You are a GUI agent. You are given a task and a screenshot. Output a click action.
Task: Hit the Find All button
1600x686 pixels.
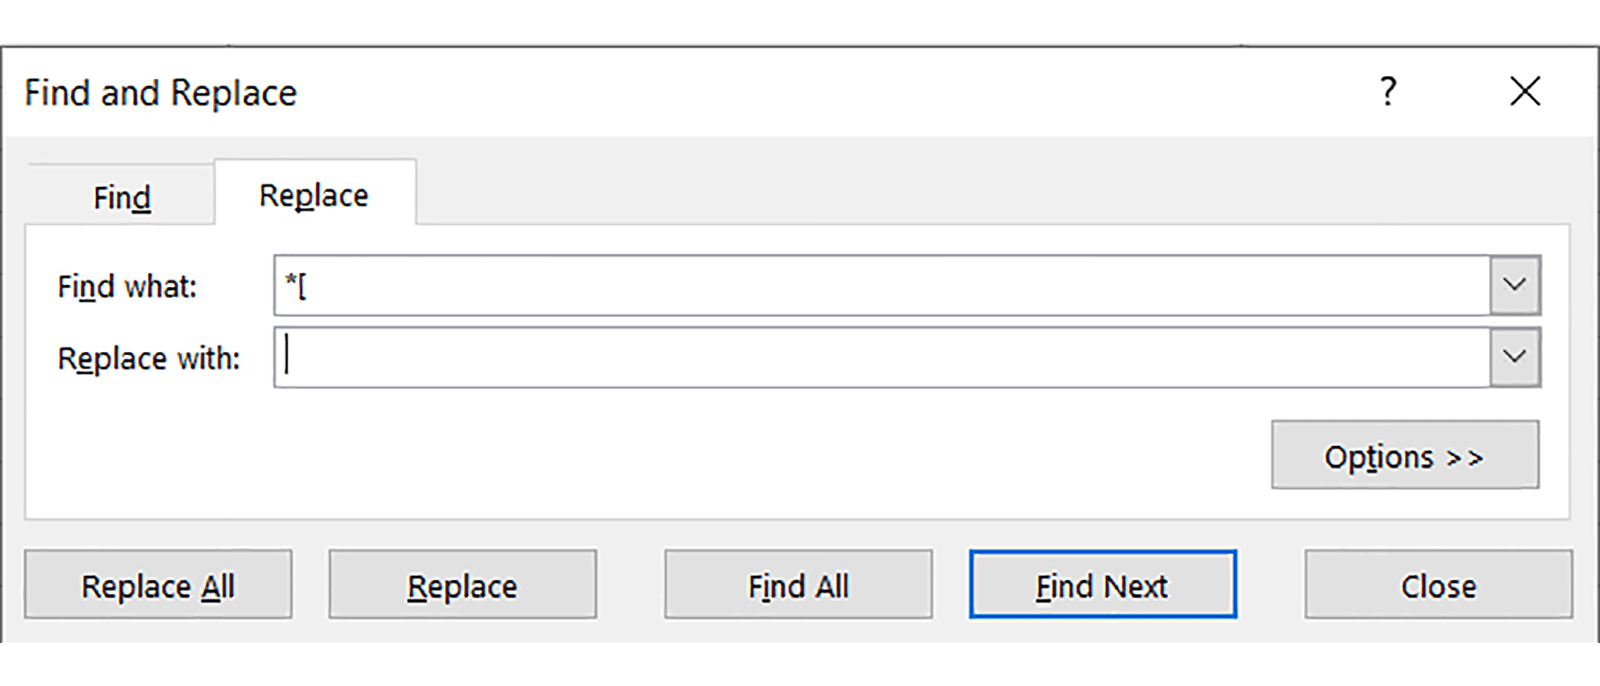pos(798,585)
